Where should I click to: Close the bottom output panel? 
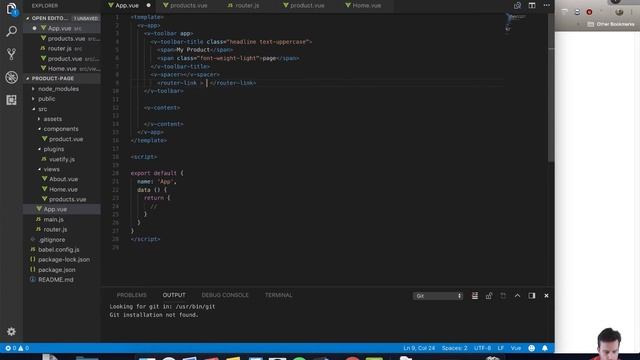click(546, 296)
